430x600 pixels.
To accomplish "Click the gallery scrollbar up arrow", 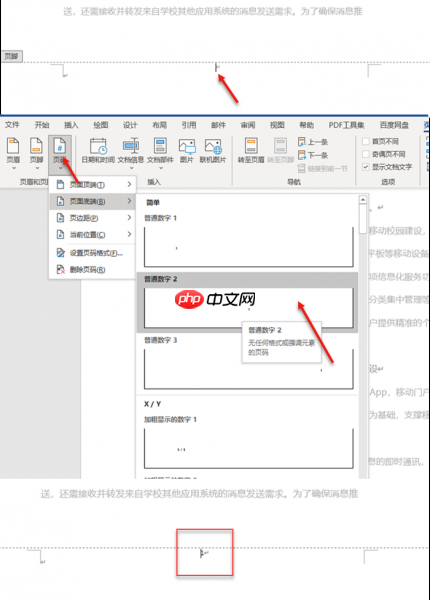I will (x=363, y=199).
